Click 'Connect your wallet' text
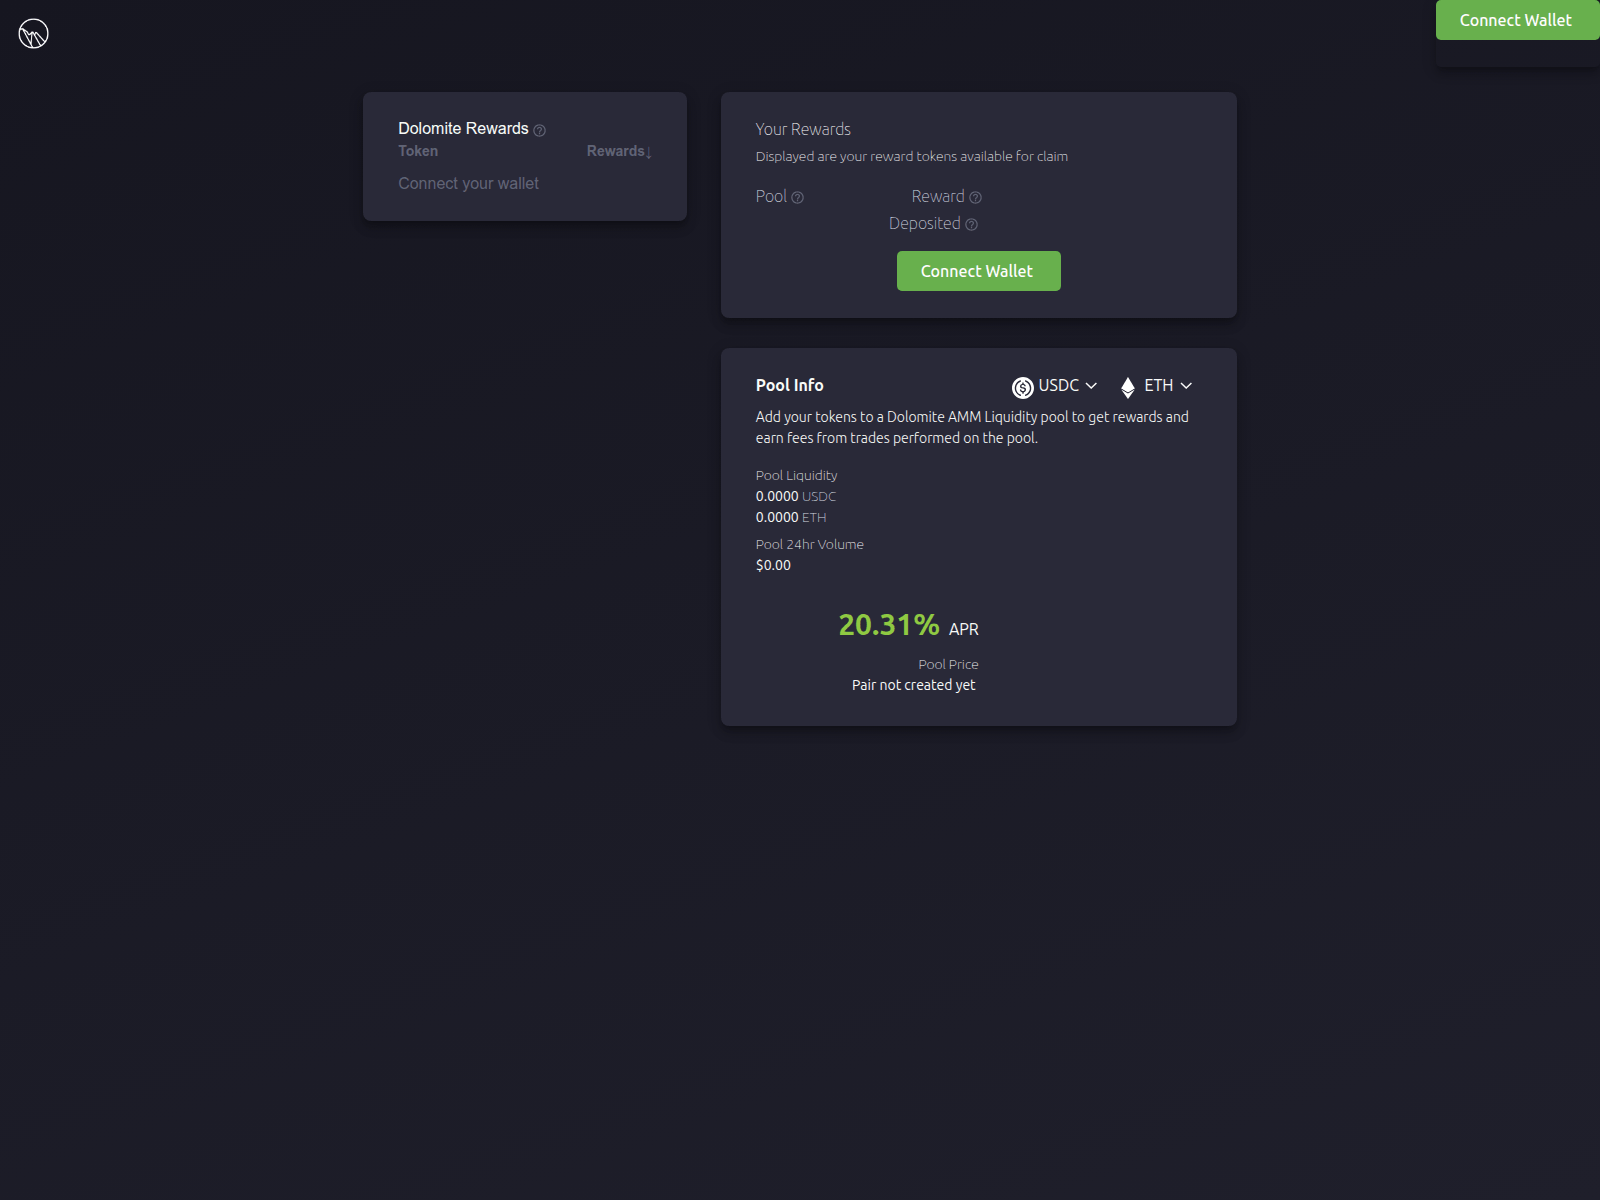Viewport: 1600px width, 1200px height. (x=468, y=183)
